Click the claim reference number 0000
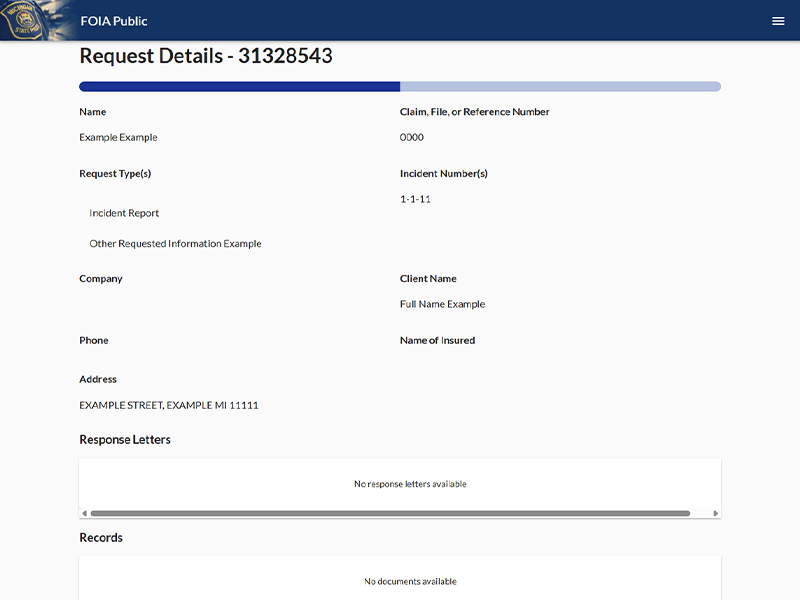 (411, 137)
